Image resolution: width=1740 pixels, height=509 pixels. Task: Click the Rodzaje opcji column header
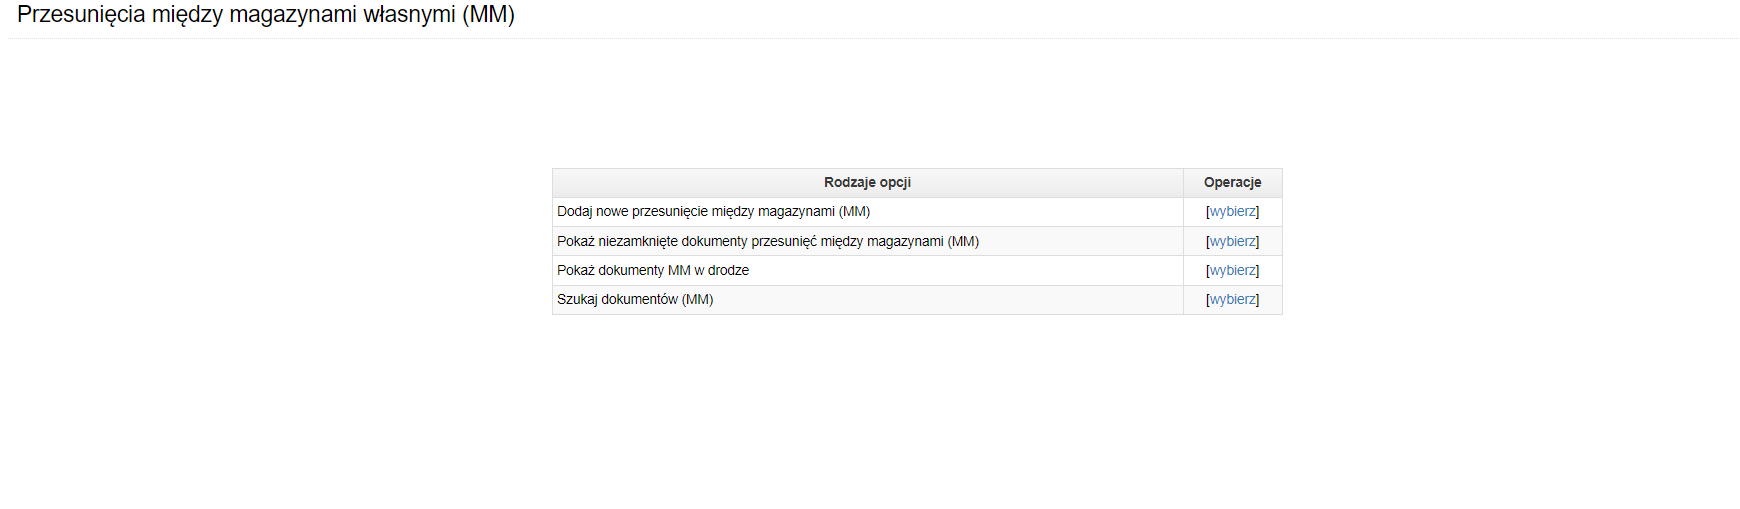[867, 183]
